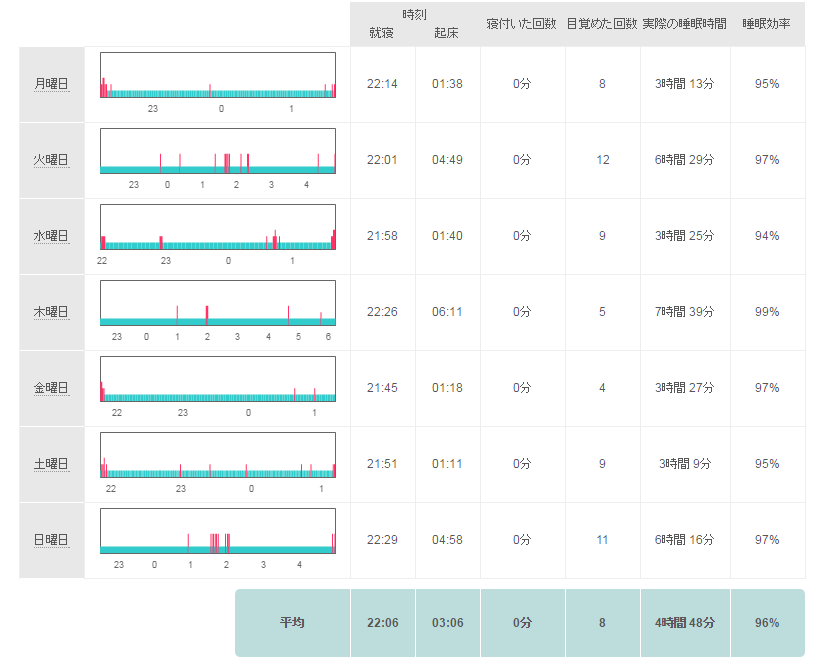Screen dimensions: 815x657
Task: Click the 起床 column header
Action: pos(446,33)
